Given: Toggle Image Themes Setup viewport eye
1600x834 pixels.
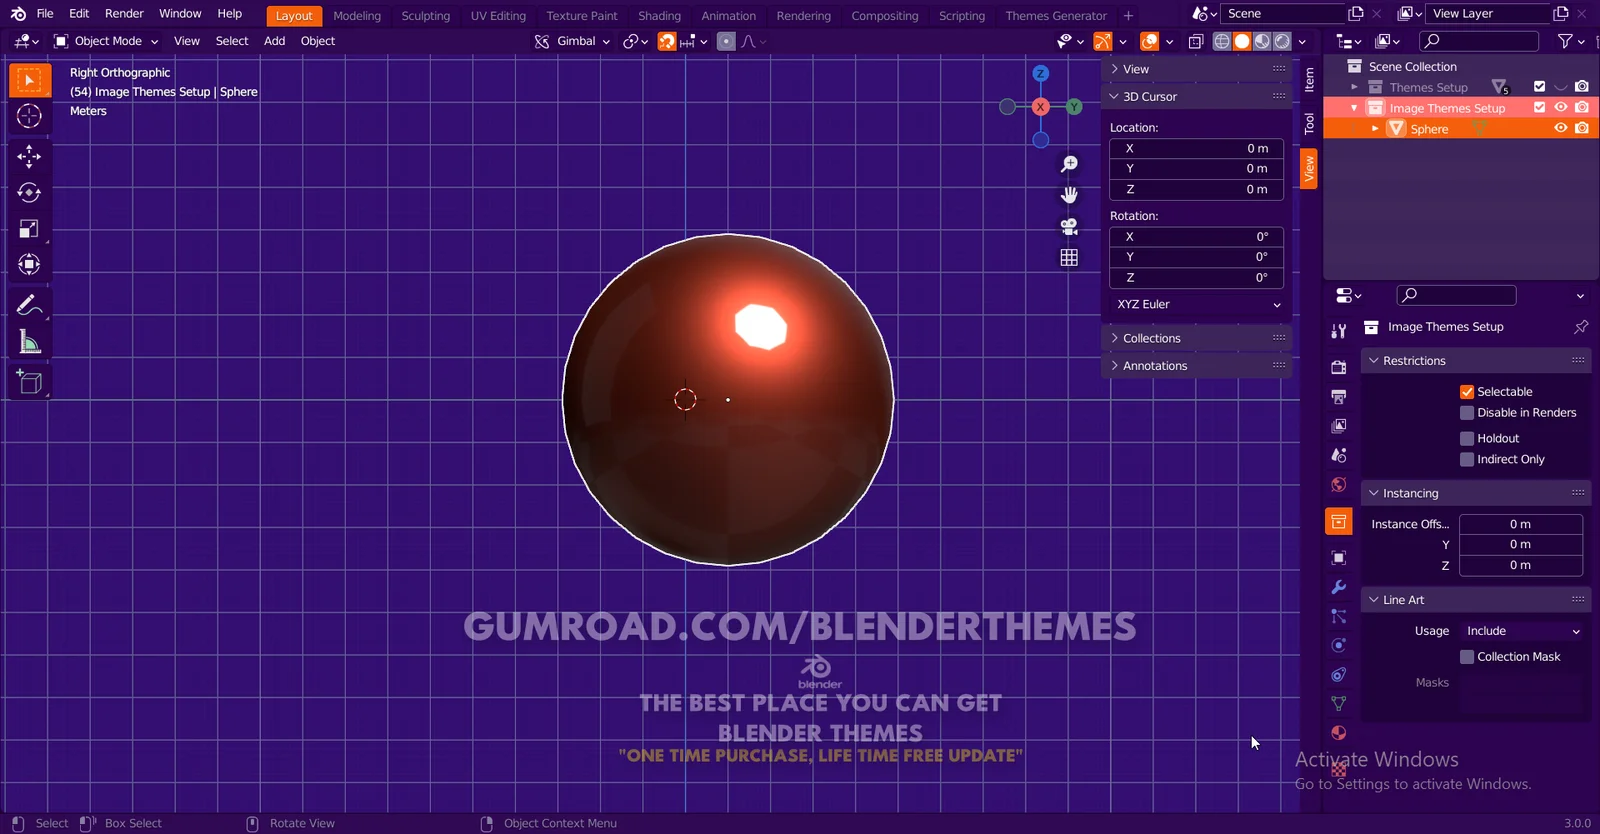Looking at the screenshot, I should 1561,107.
